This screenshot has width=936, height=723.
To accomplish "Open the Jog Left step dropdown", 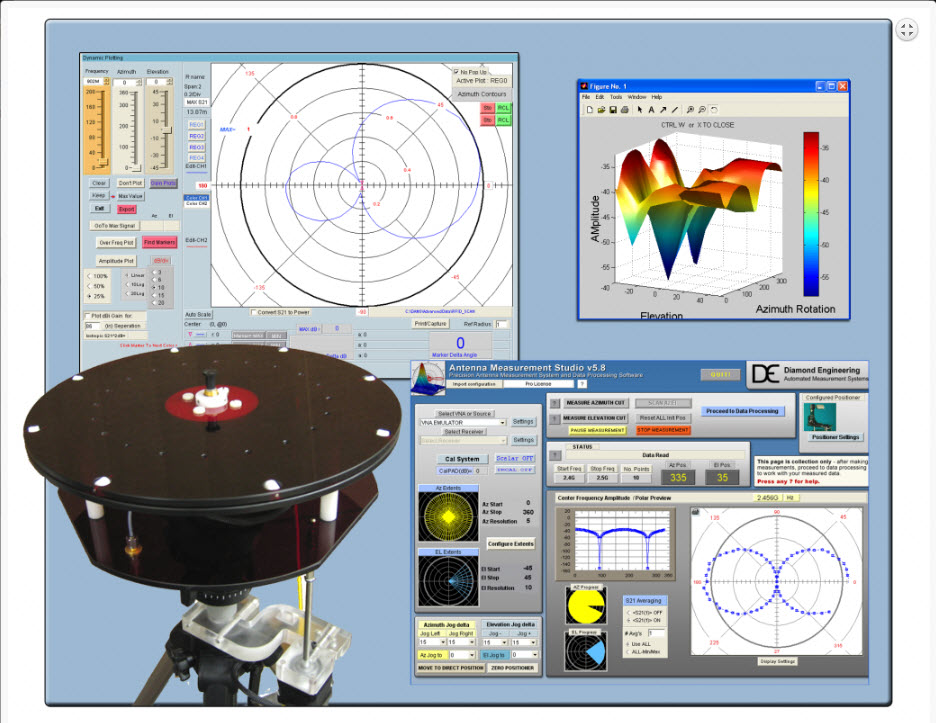I will (x=442, y=642).
